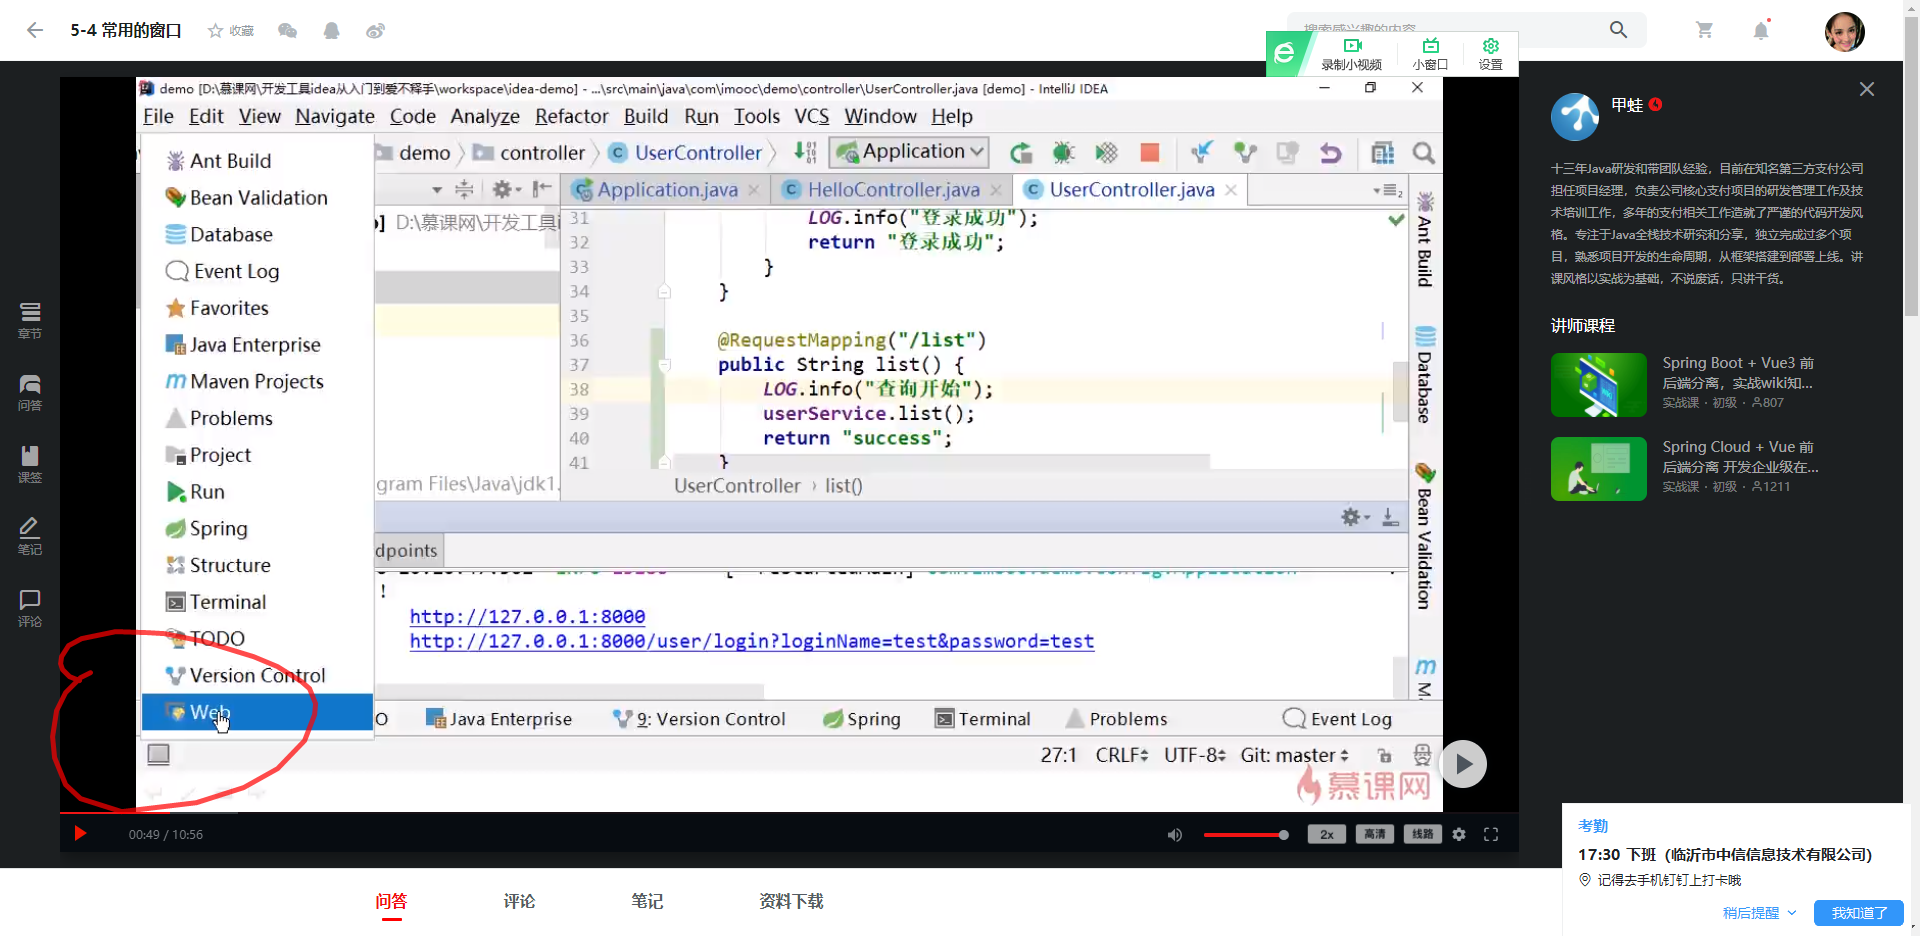Viewport: 1920px width, 936px height.
Task: Open the 章节 chapters sidebar panel
Action: (x=30, y=321)
